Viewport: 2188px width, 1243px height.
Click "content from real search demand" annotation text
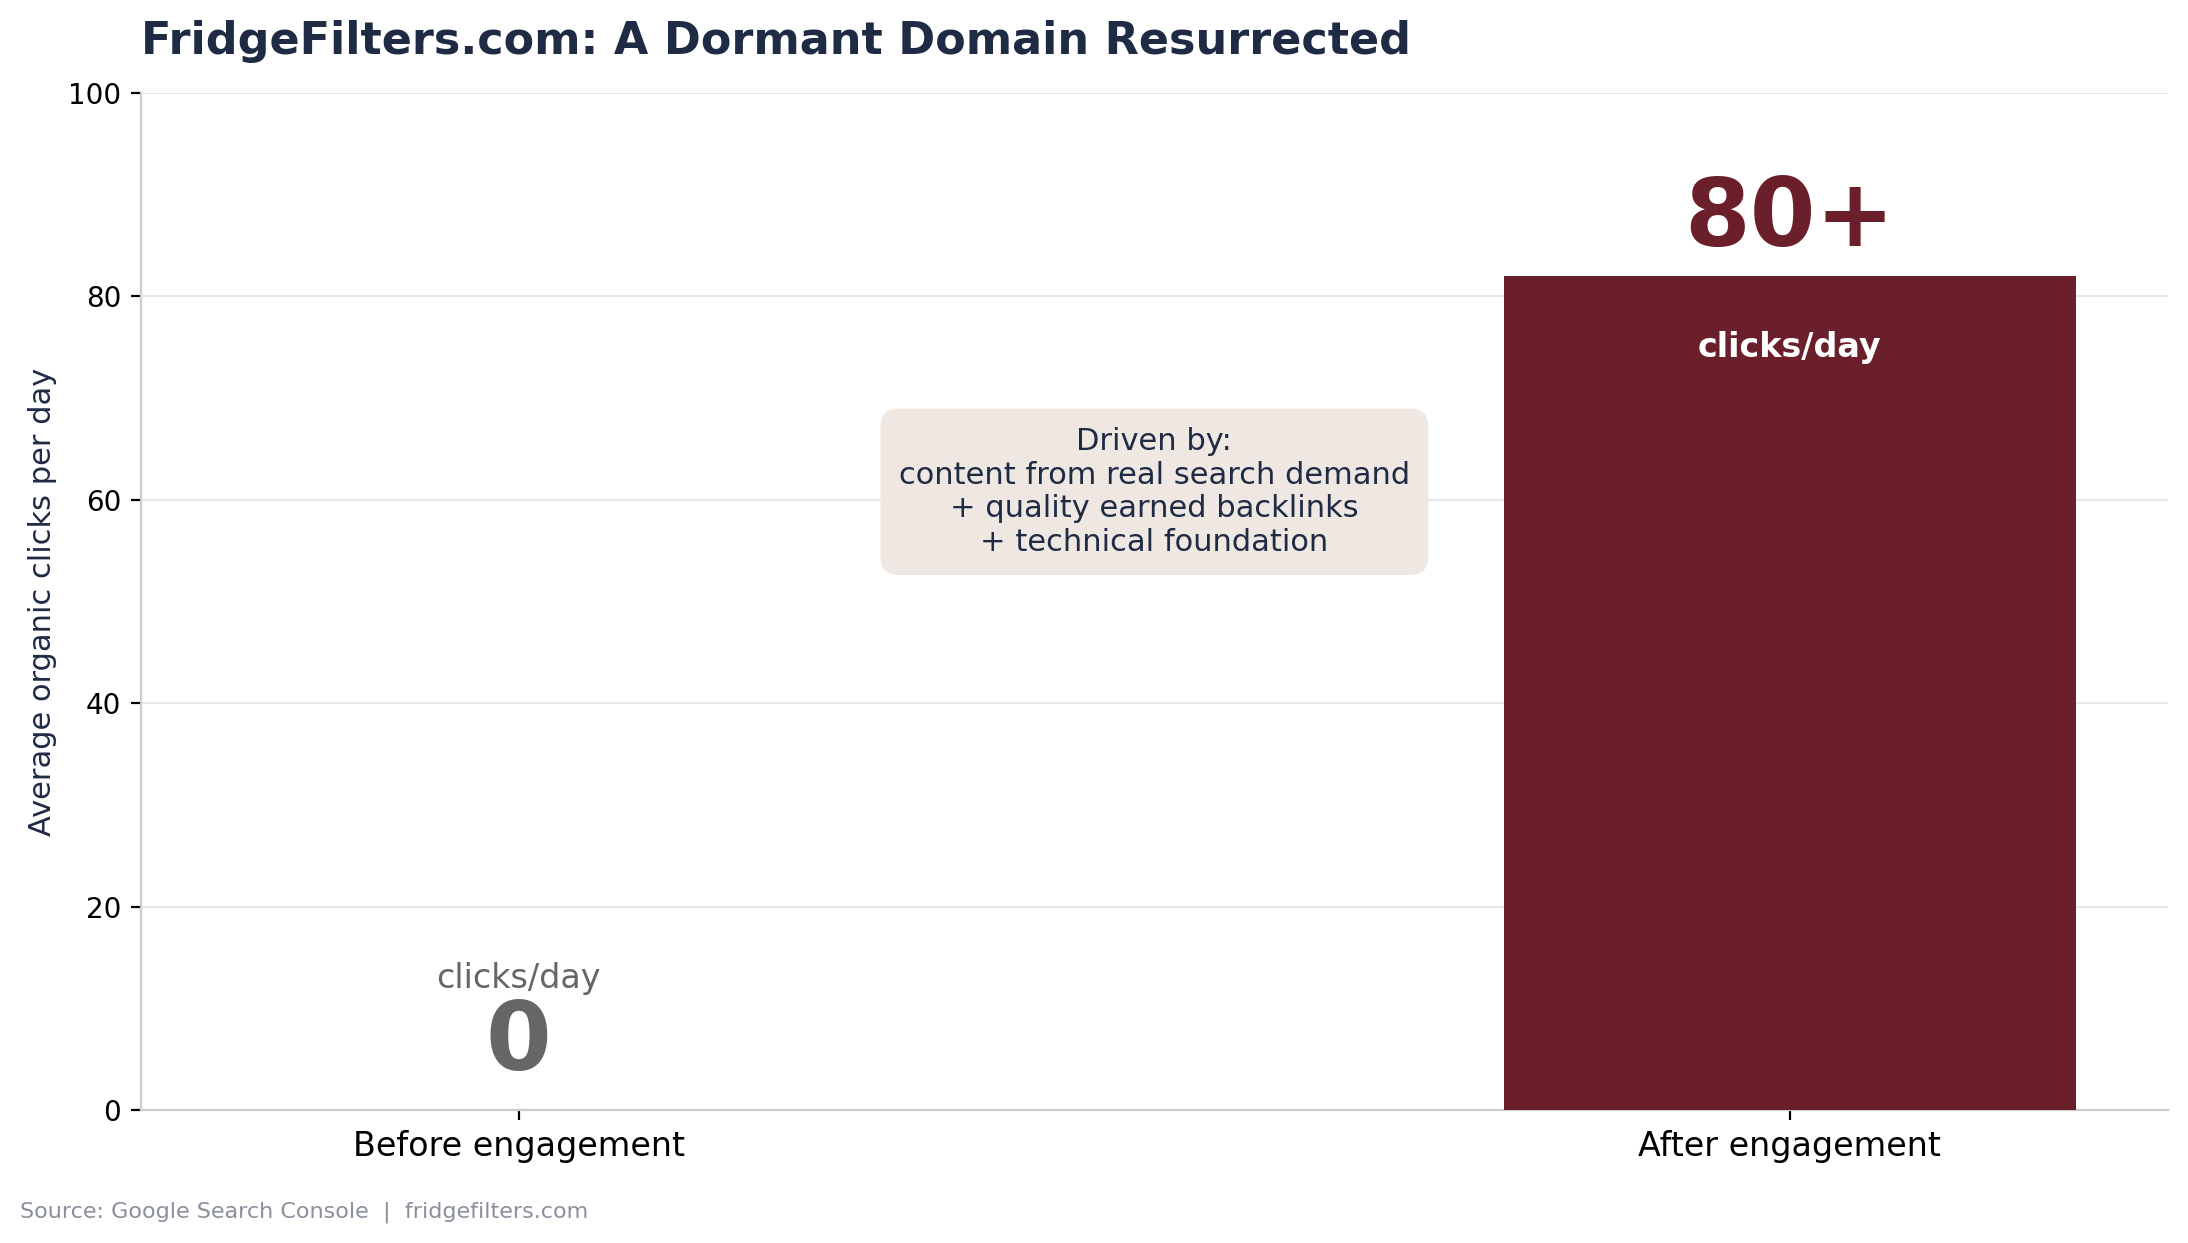(x=1154, y=474)
